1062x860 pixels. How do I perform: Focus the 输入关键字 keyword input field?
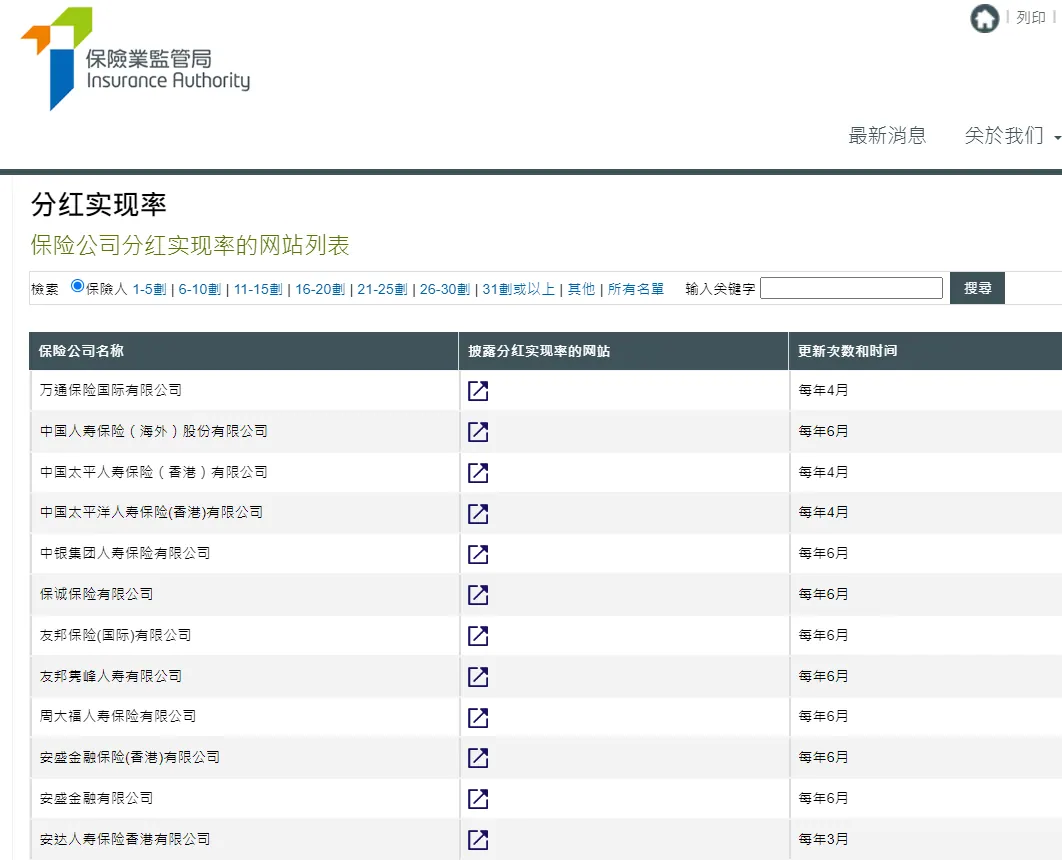pos(851,288)
